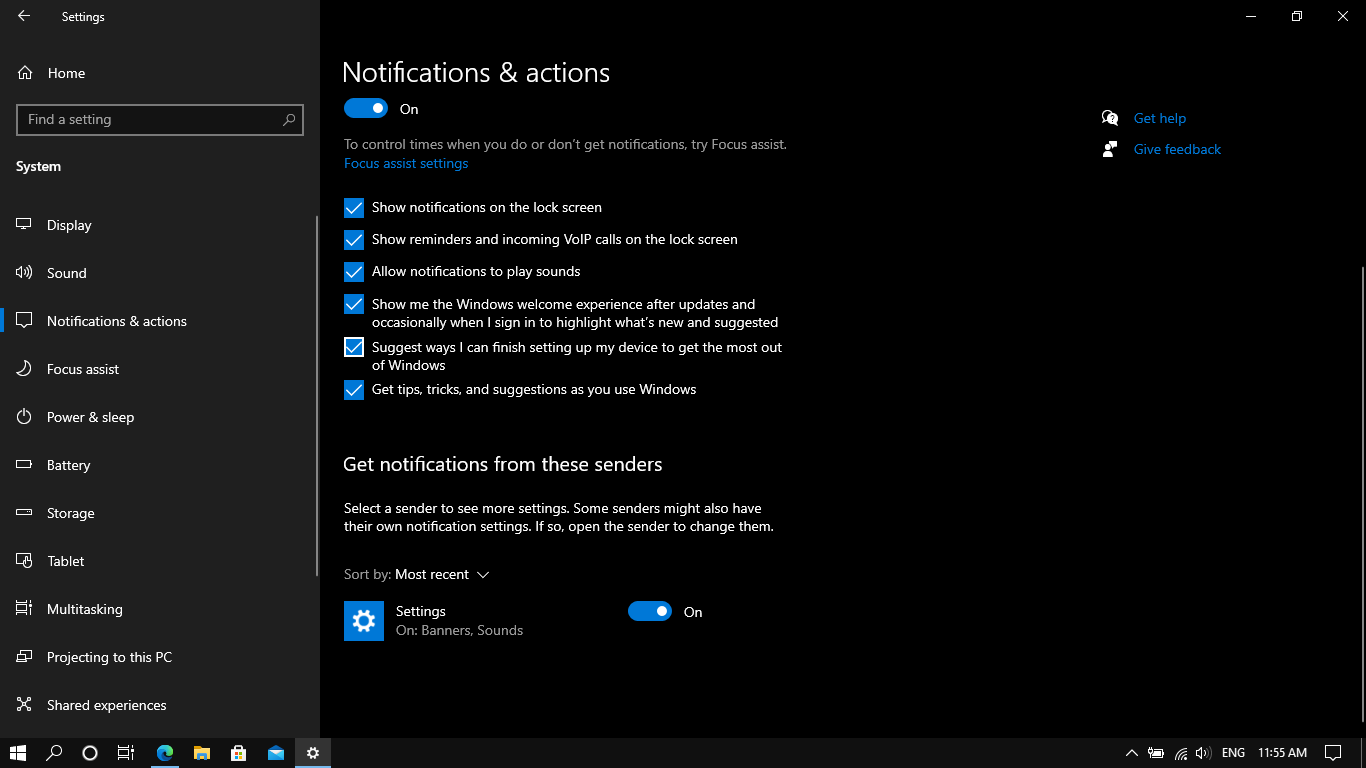Open Microsoft Store from the taskbar
This screenshot has width=1366, height=768.
point(238,753)
